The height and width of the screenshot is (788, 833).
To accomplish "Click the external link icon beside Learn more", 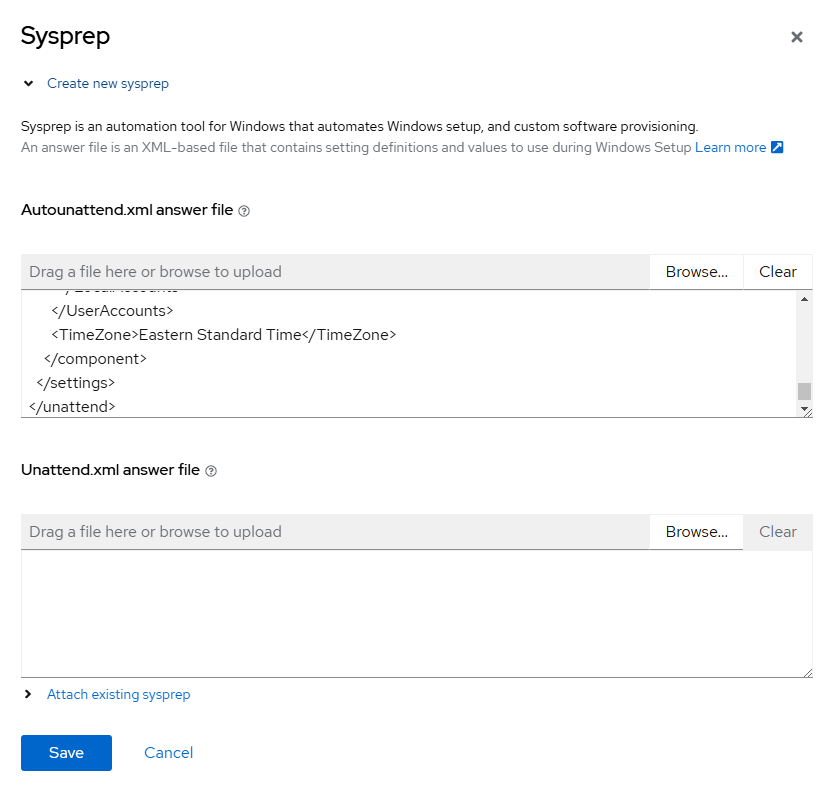I will [777, 148].
